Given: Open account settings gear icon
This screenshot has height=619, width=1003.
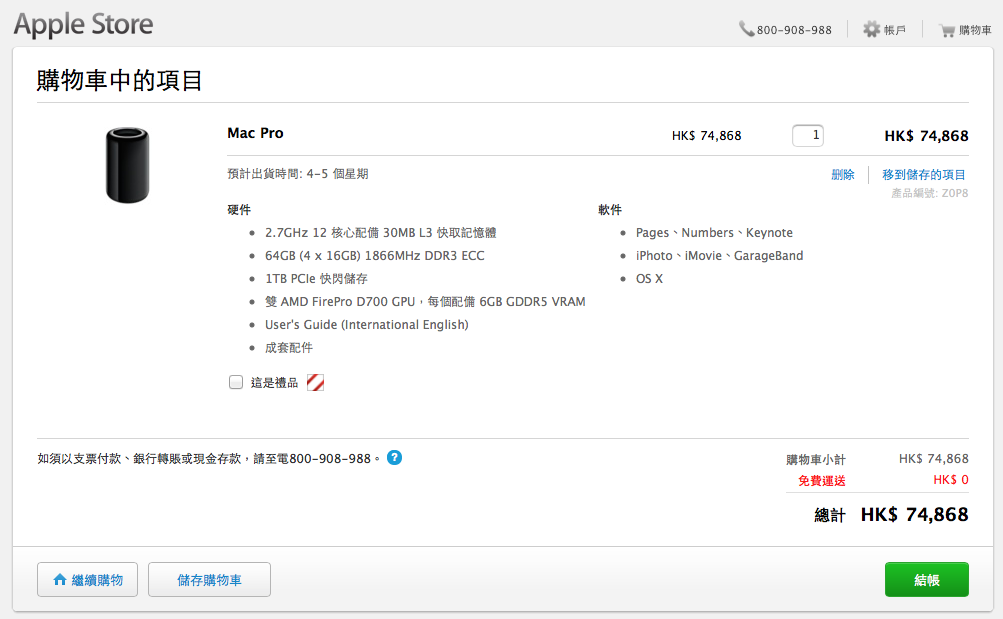Looking at the screenshot, I should pos(871,29).
